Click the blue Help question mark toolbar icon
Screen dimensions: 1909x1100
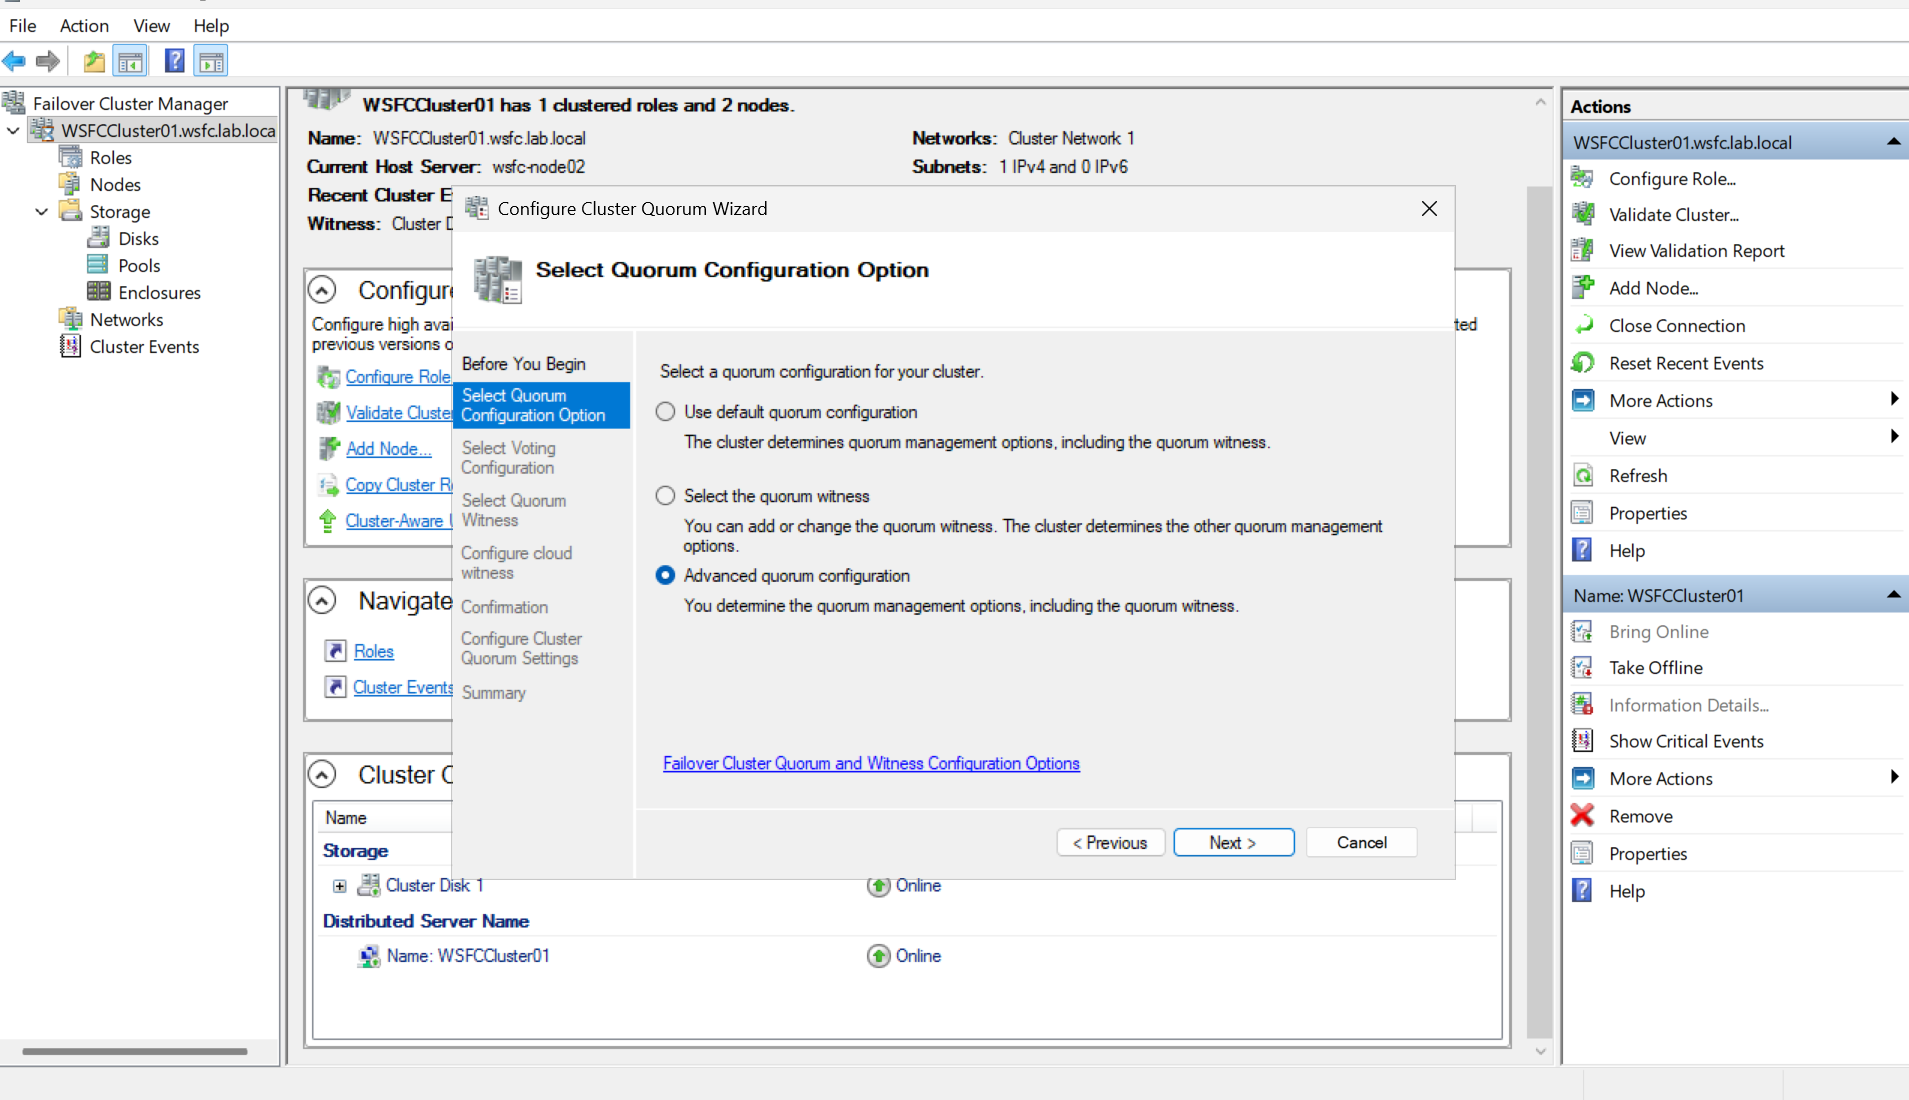[x=174, y=62]
